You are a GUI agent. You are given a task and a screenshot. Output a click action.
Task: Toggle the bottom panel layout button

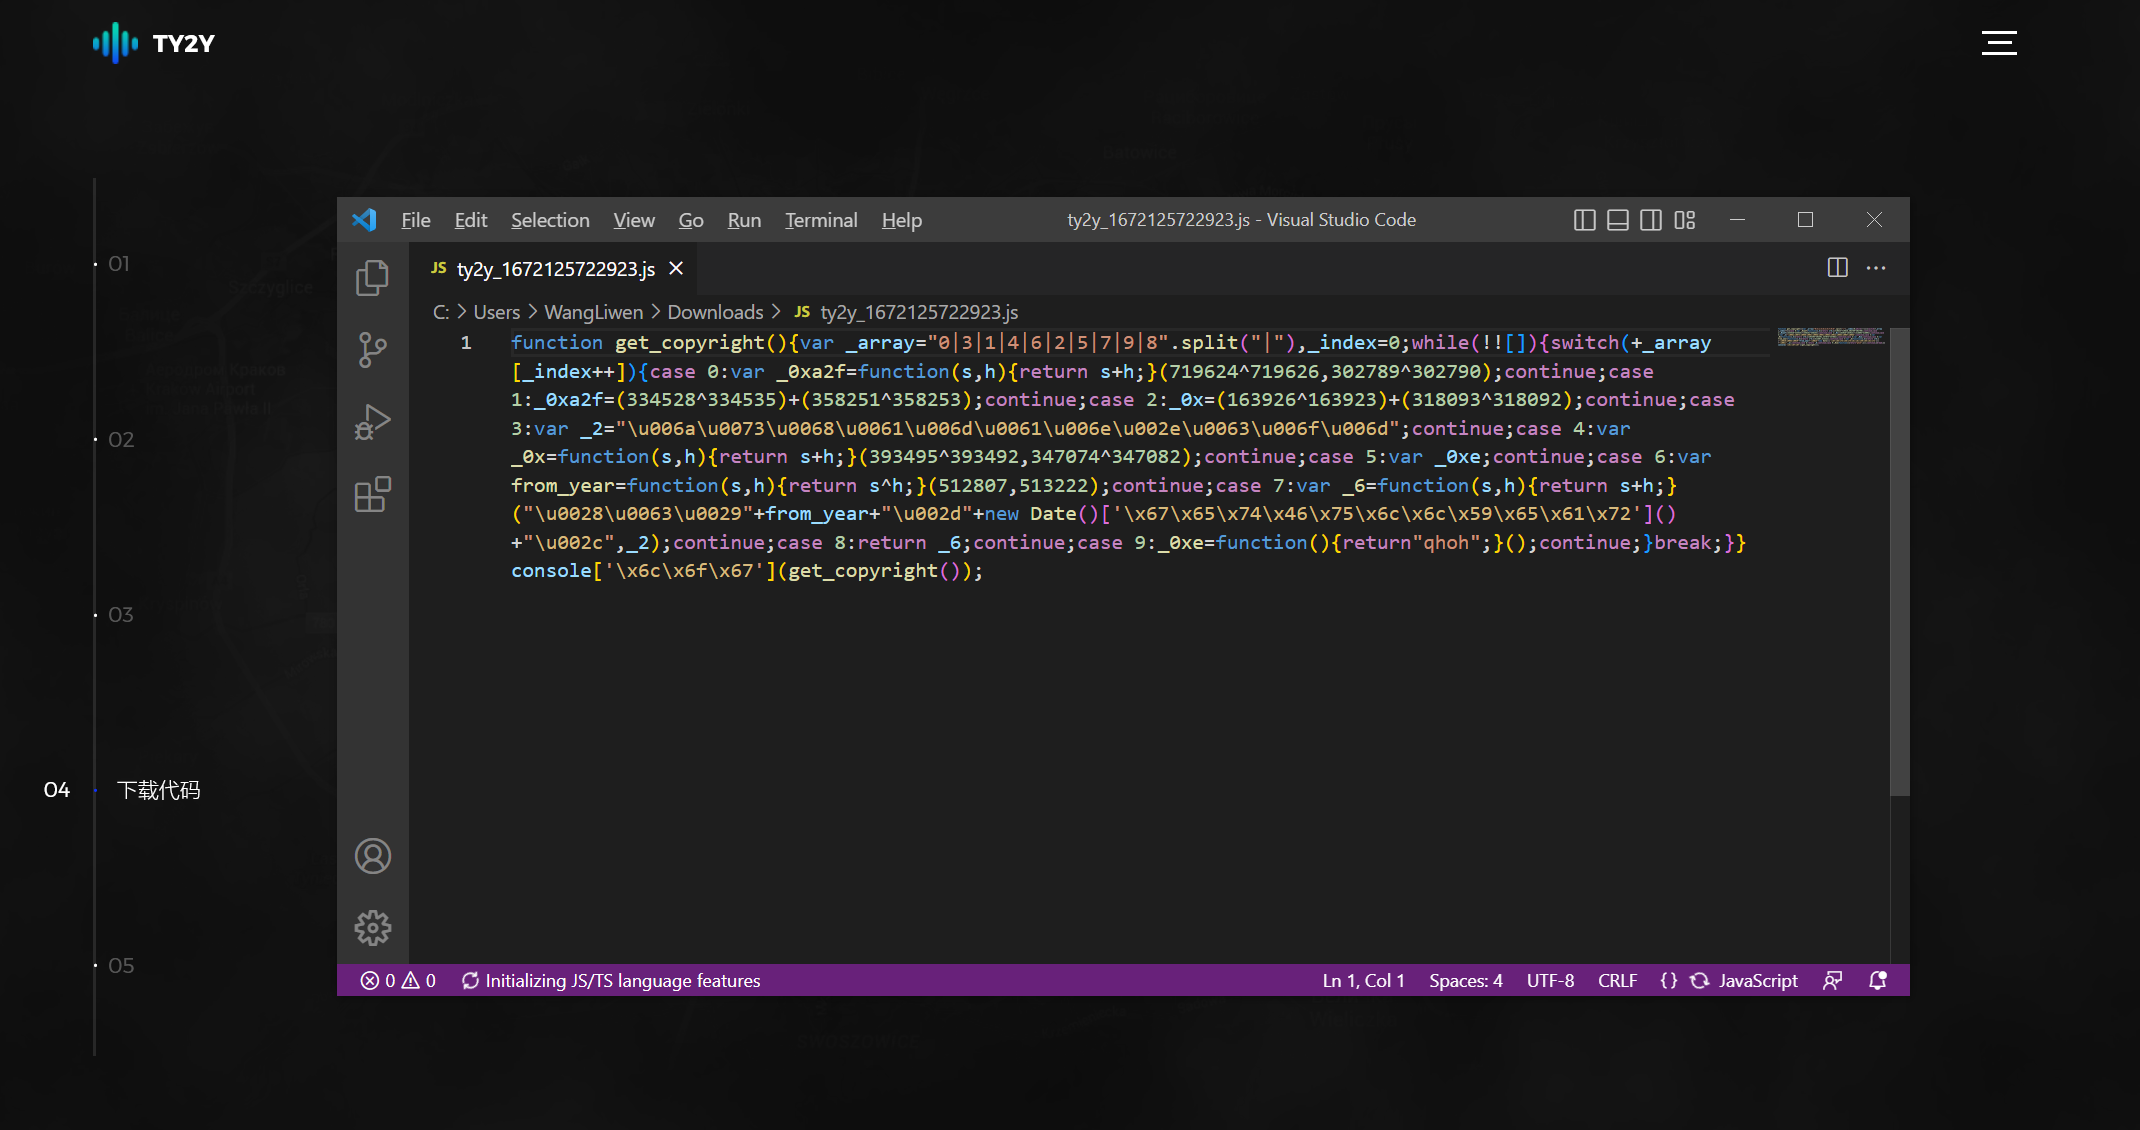pos(1617,220)
